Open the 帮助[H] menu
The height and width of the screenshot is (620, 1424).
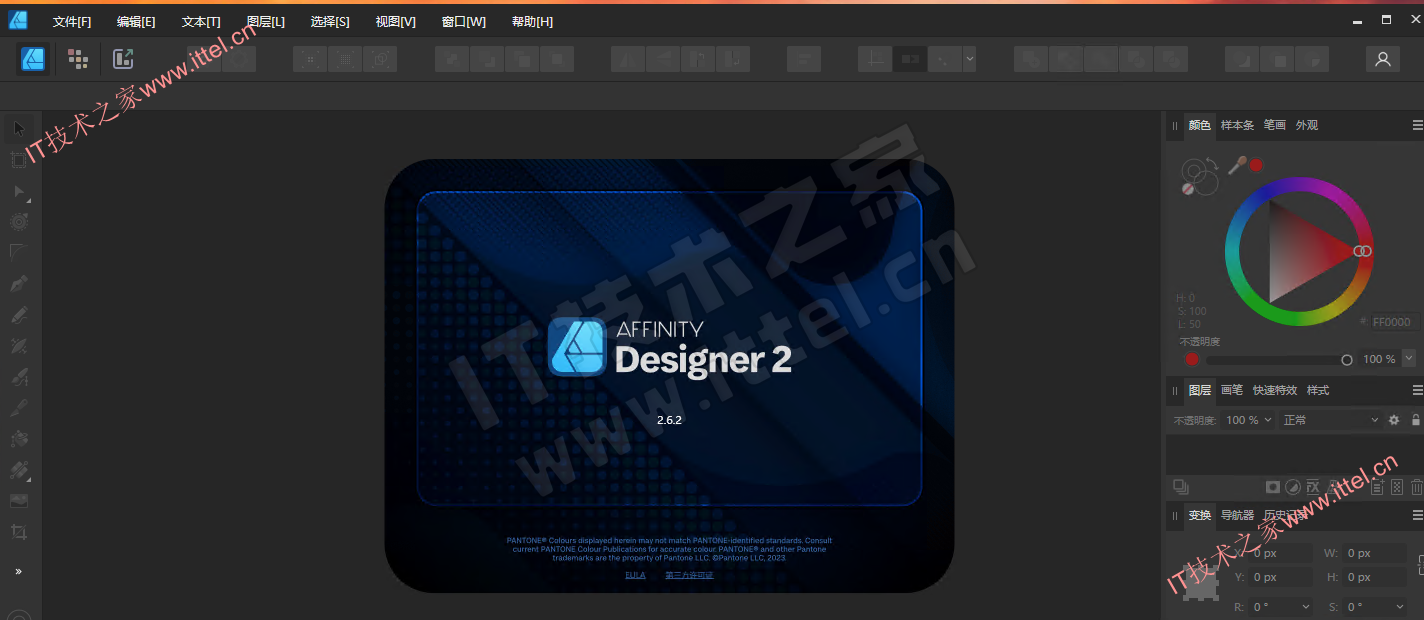coord(532,22)
